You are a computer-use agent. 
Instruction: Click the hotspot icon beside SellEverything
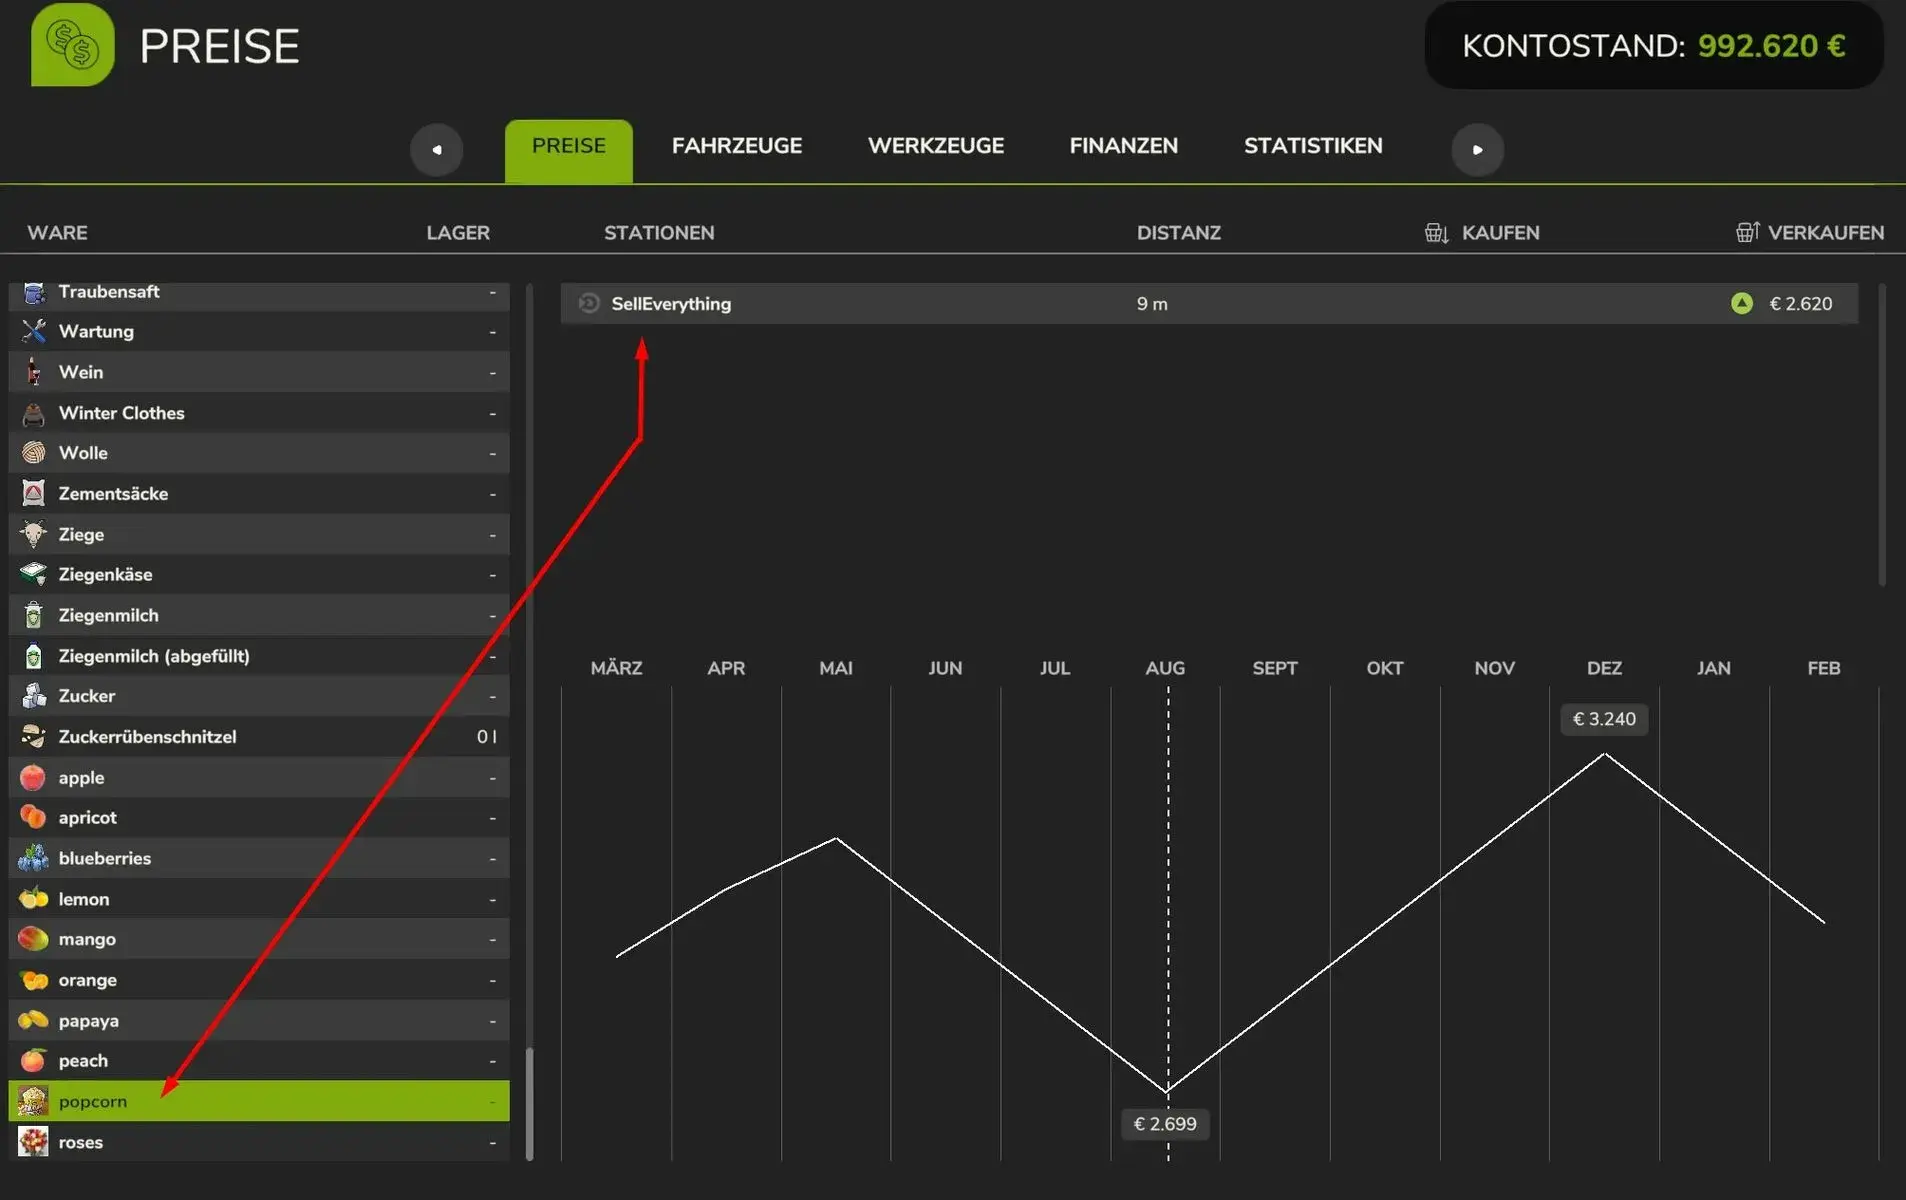[x=589, y=303]
